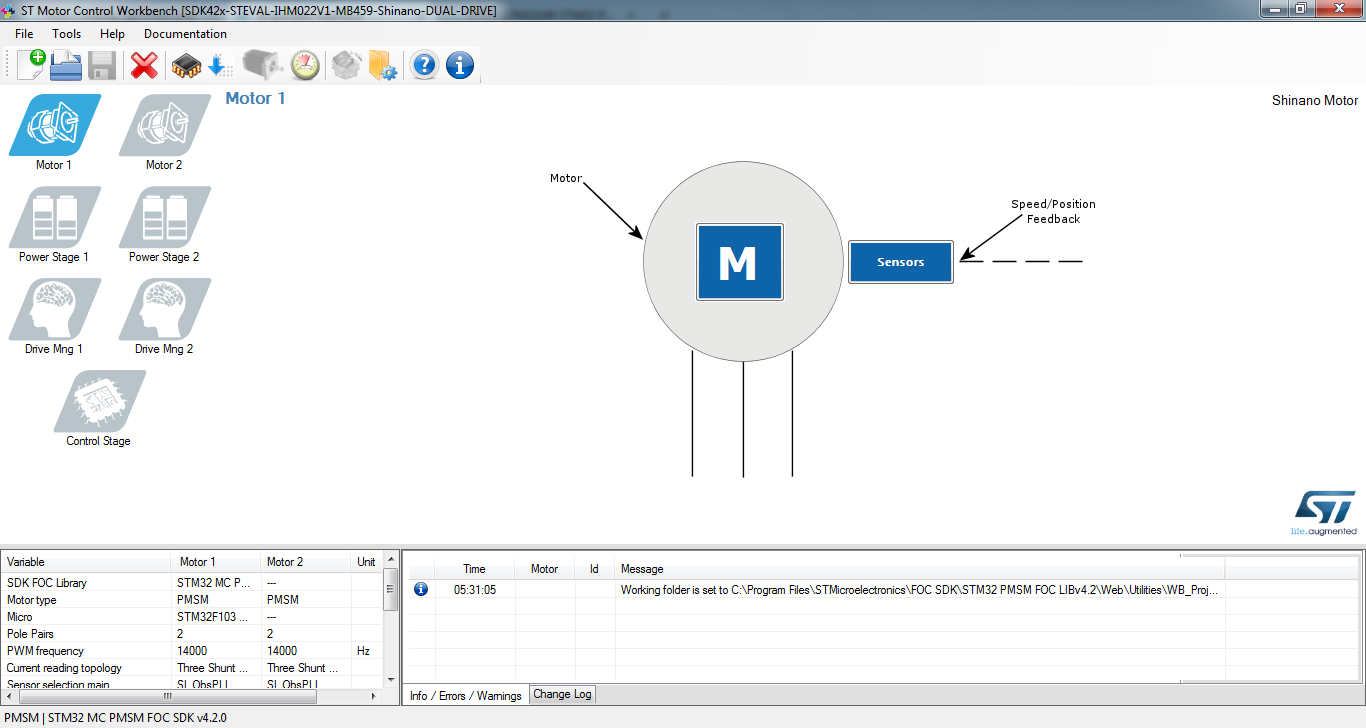
Task: Click the blue Sensors block
Action: point(901,262)
